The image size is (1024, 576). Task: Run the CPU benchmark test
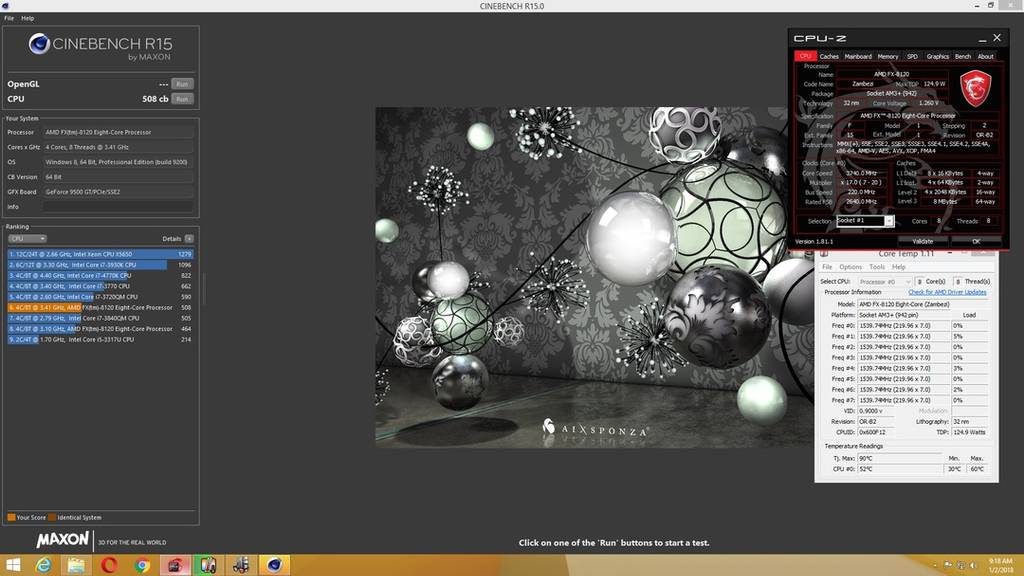click(x=181, y=99)
